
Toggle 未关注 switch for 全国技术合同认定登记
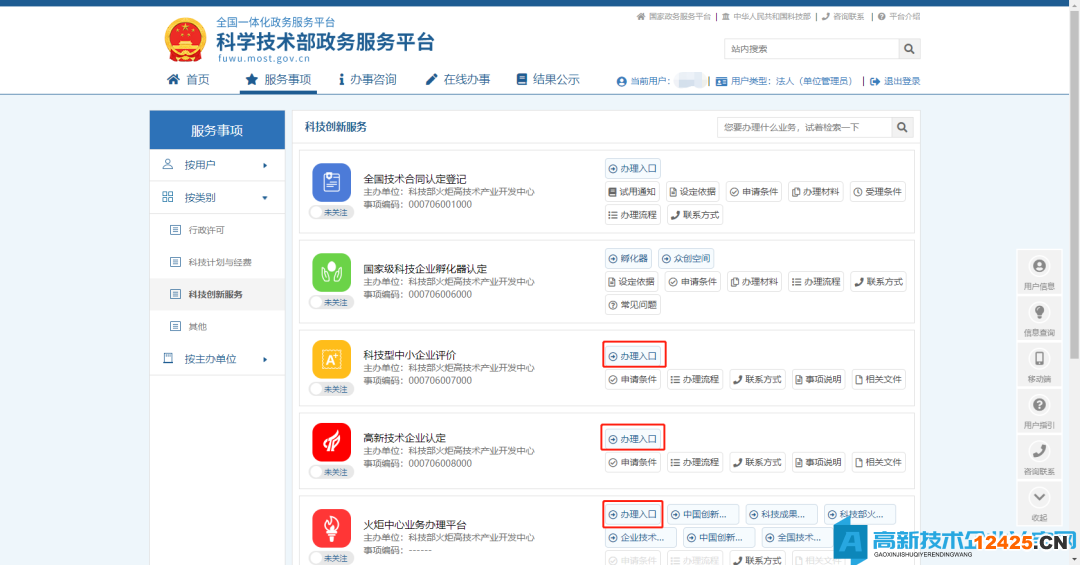pyautogui.click(x=331, y=212)
